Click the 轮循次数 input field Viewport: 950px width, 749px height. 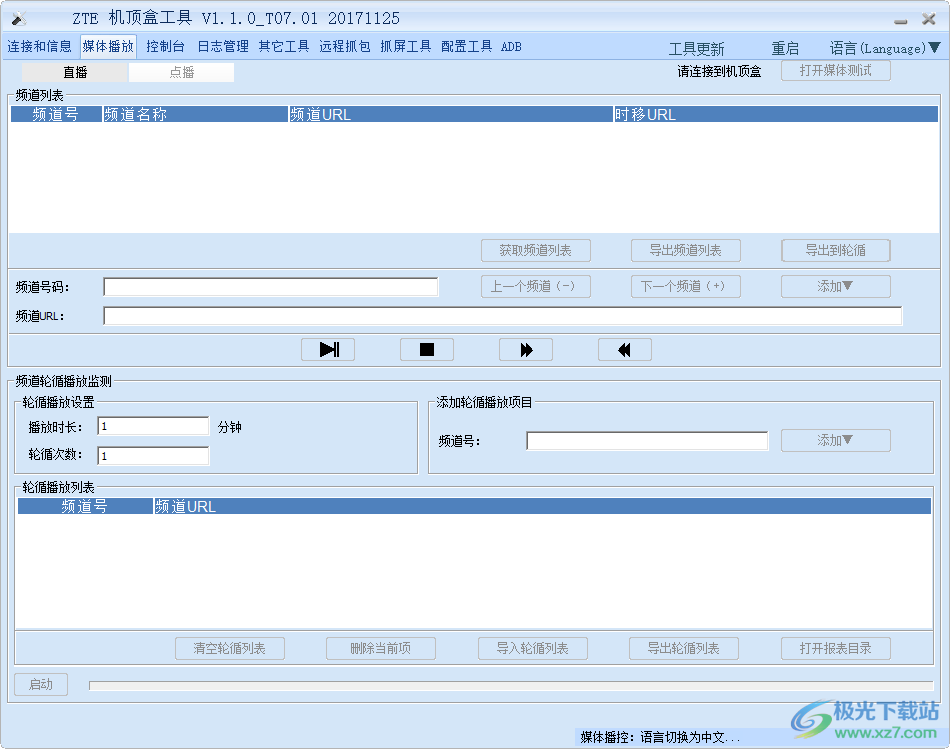click(x=153, y=456)
